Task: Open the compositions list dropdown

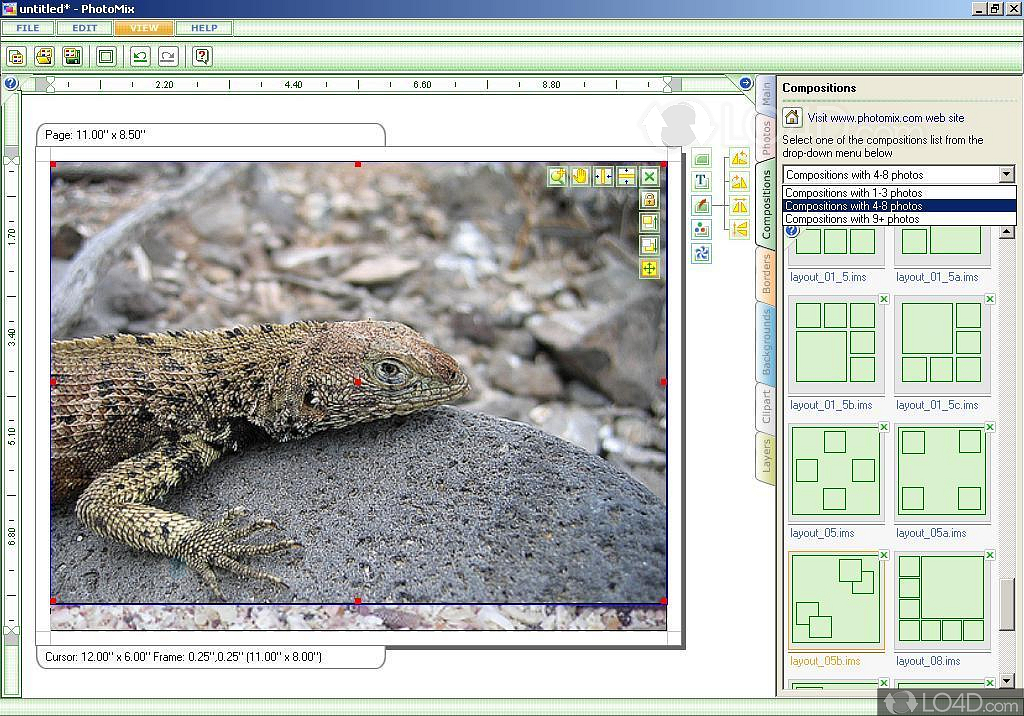Action: 1008,174
